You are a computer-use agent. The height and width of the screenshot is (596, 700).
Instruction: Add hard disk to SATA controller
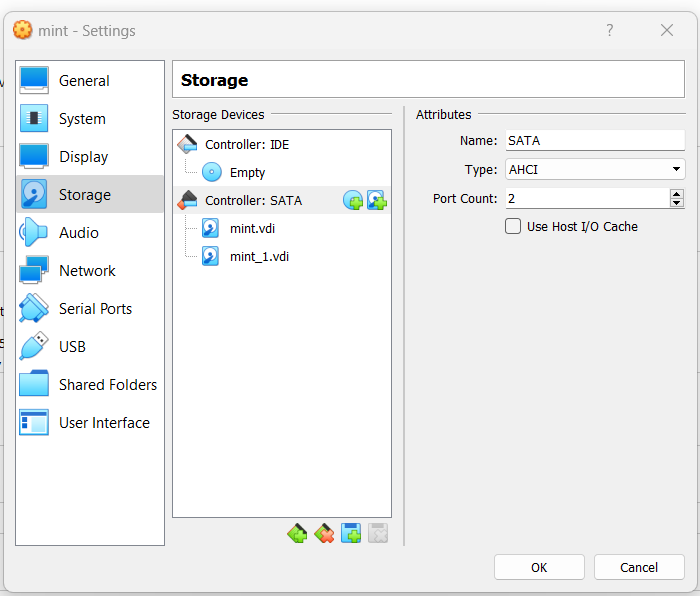(377, 200)
